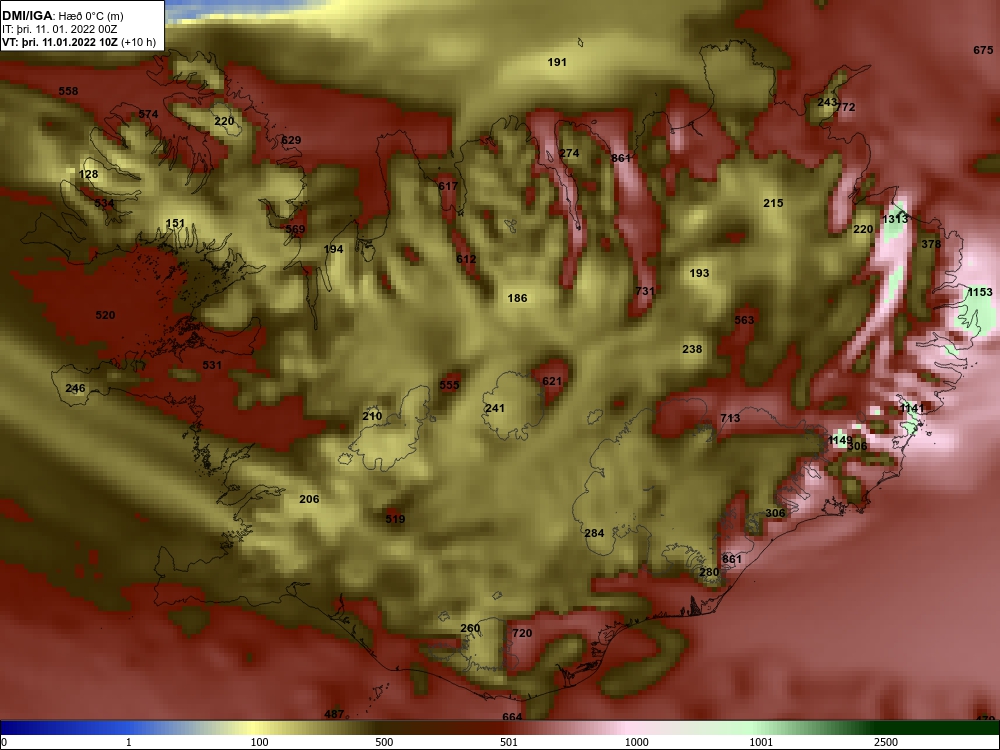
Task: Click the map value 128
Action: tap(89, 174)
